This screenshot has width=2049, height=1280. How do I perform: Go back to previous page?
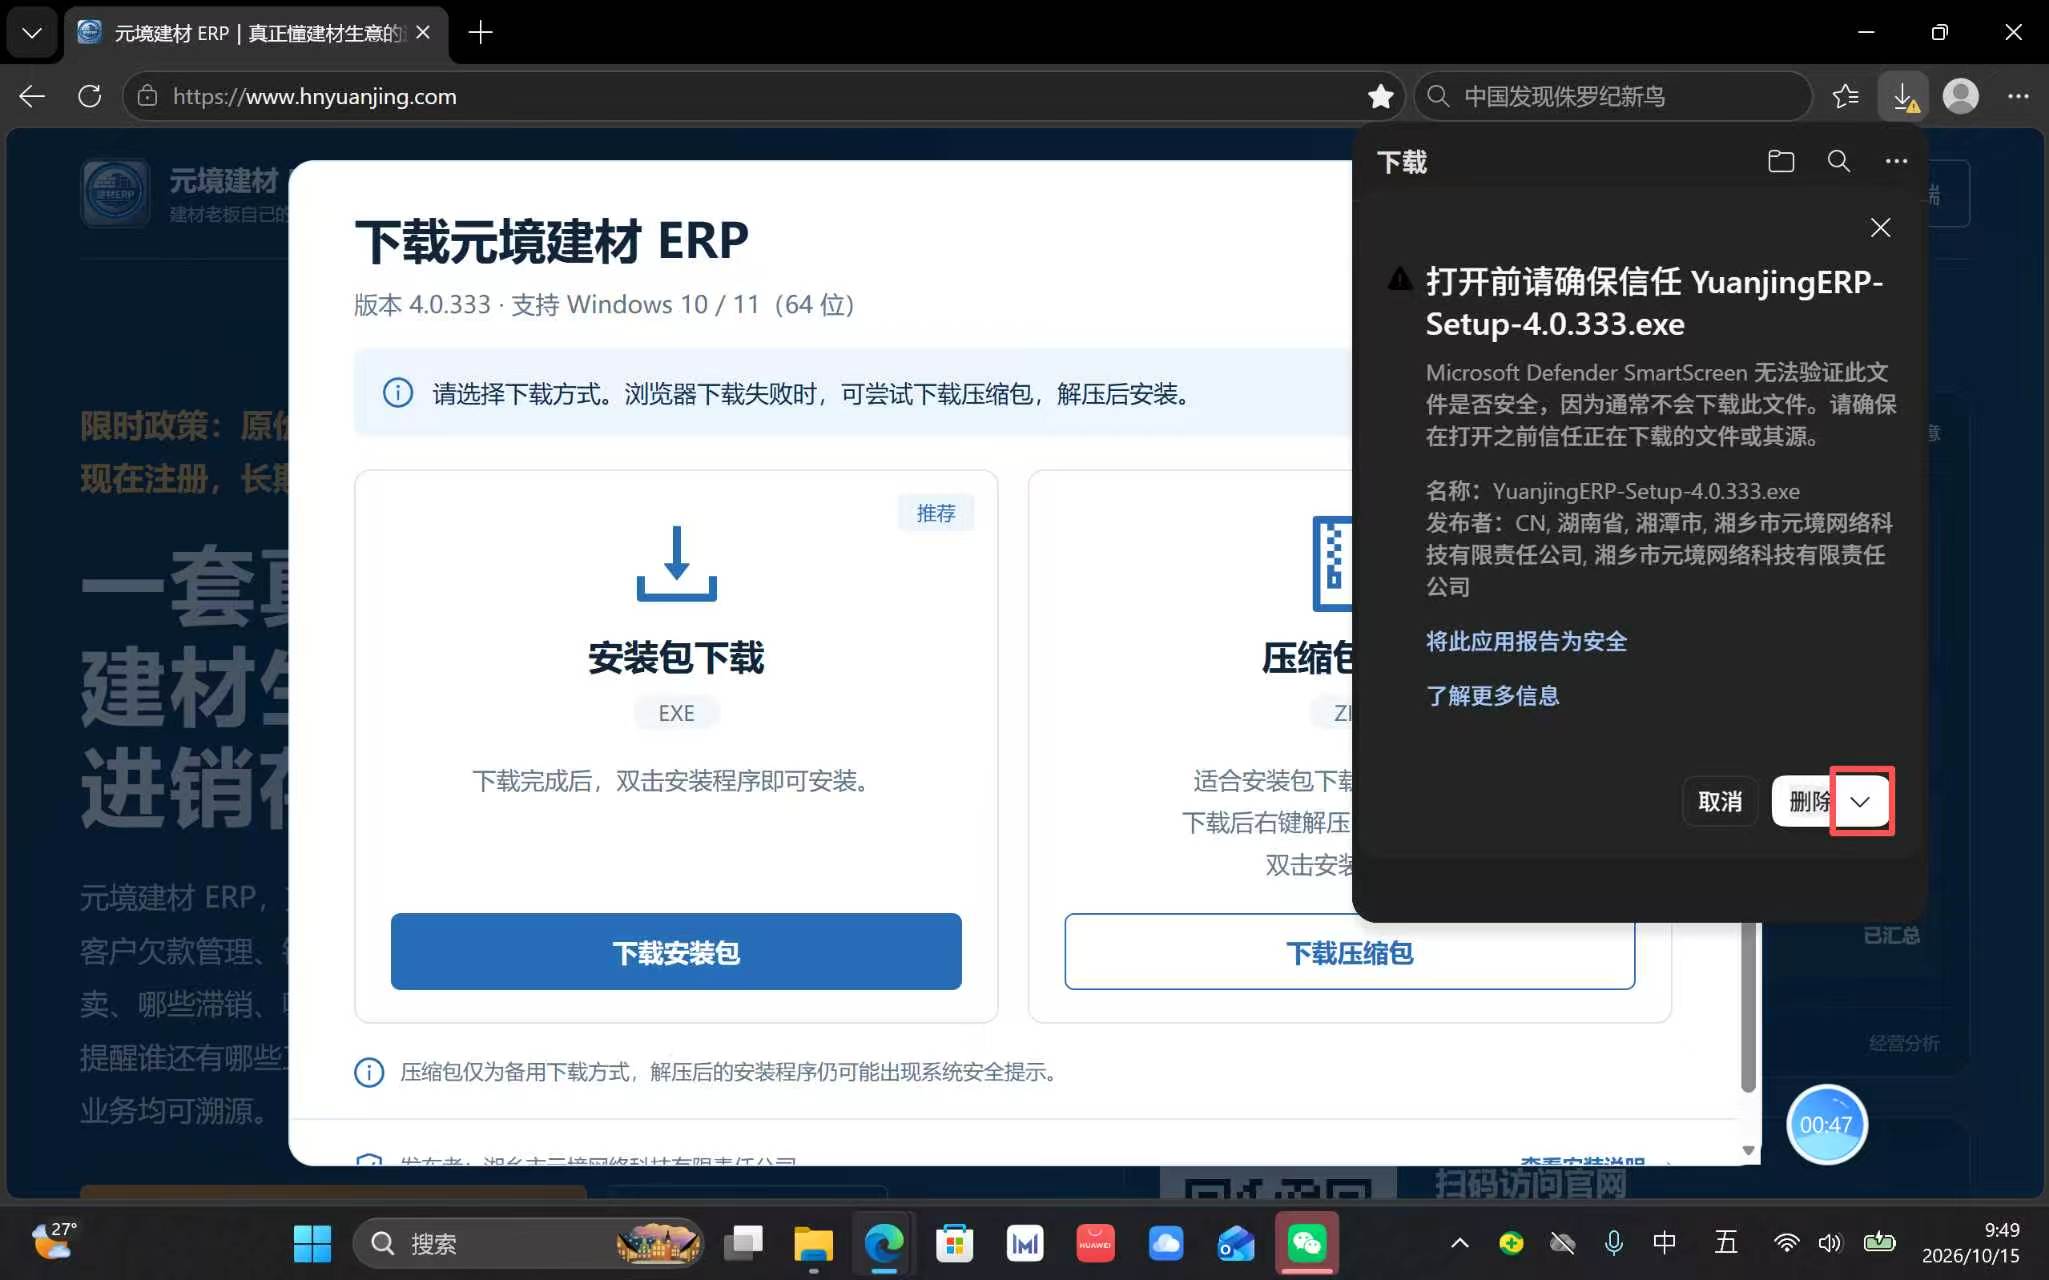pyautogui.click(x=32, y=96)
